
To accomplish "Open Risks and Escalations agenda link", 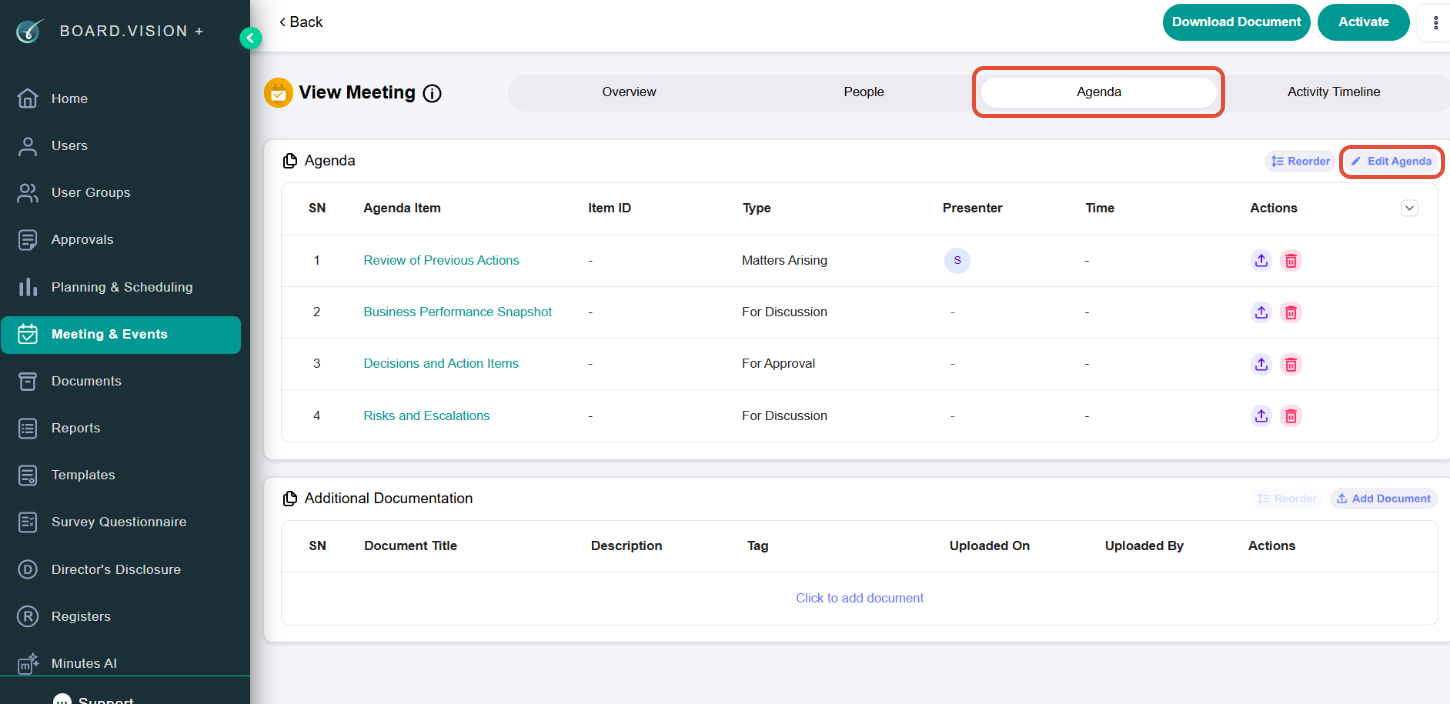I will click(x=427, y=416).
